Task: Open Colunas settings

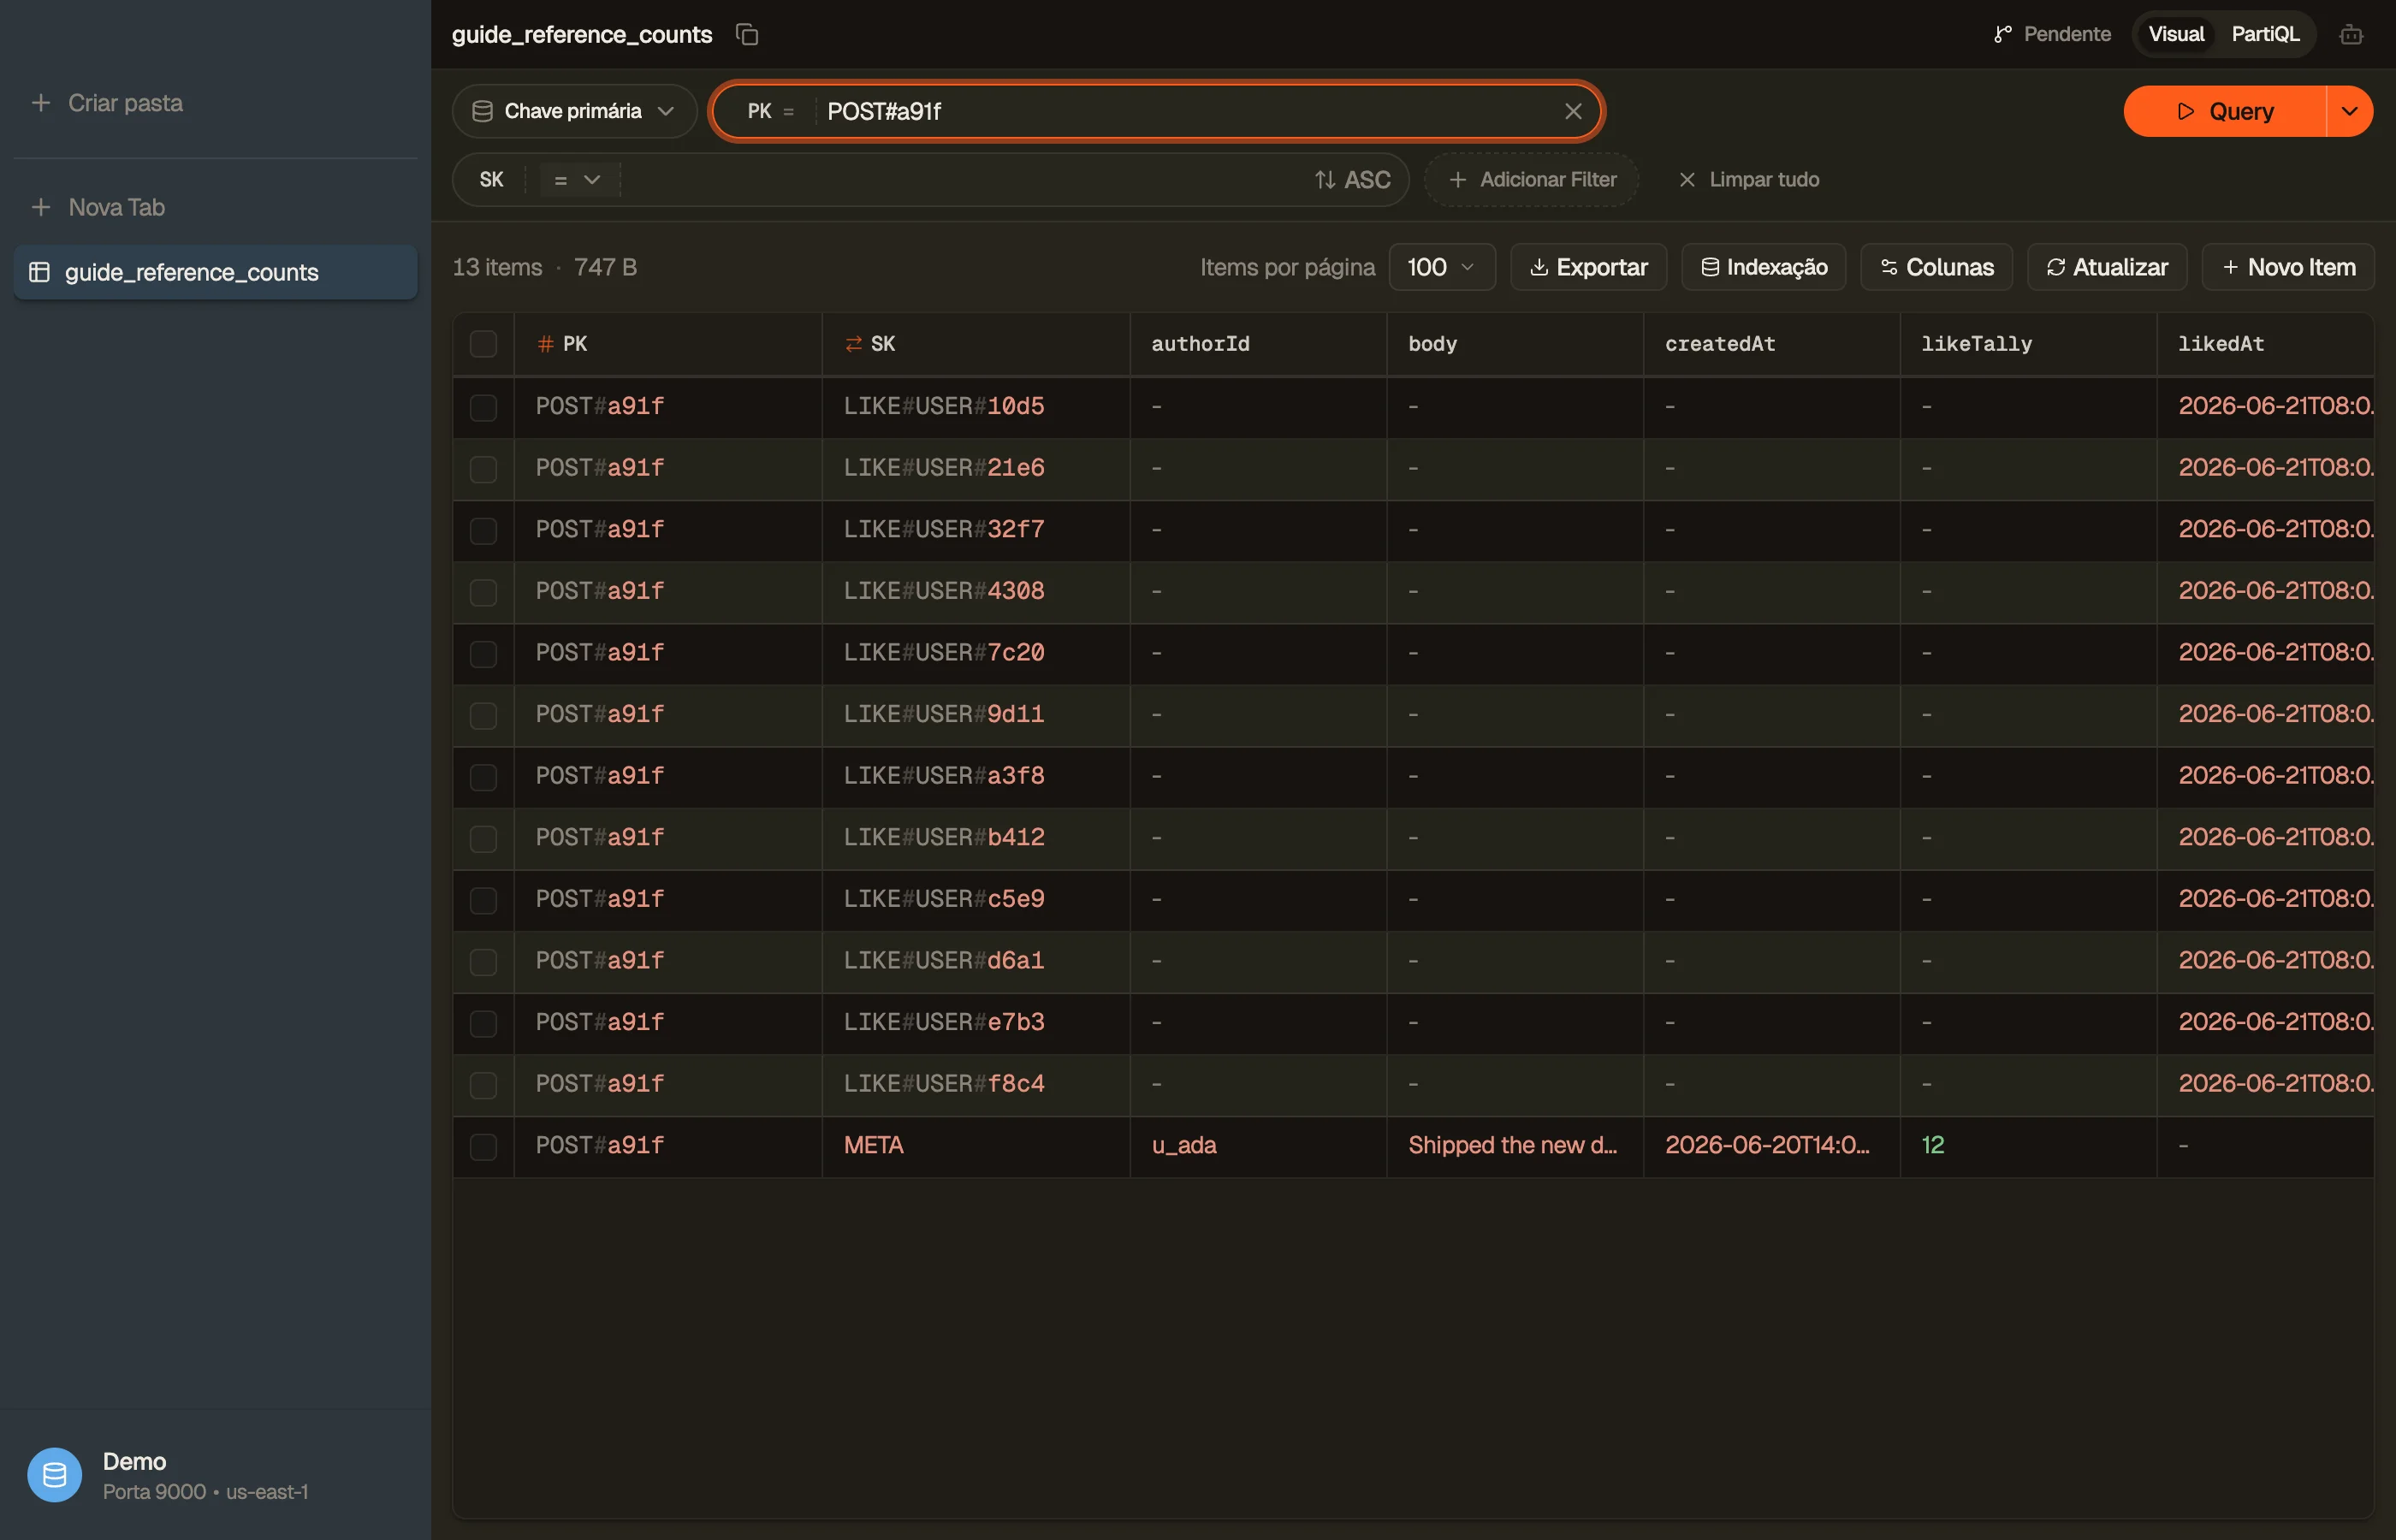Action: [1936, 267]
